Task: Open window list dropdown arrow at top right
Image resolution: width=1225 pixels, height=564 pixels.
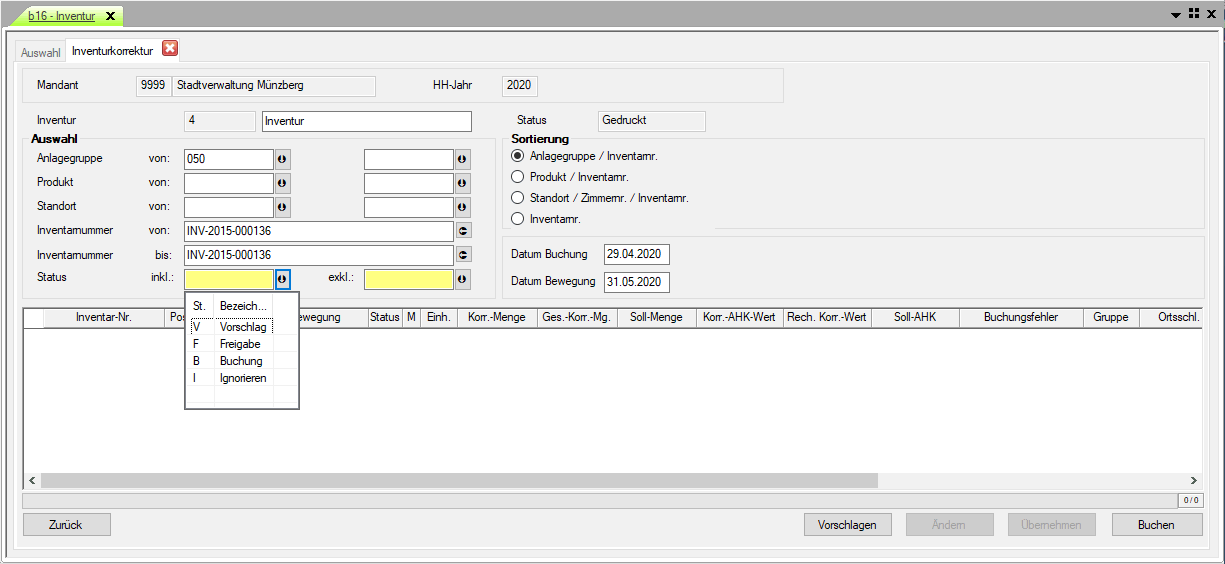Action: pyautogui.click(x=1177, y=15)
